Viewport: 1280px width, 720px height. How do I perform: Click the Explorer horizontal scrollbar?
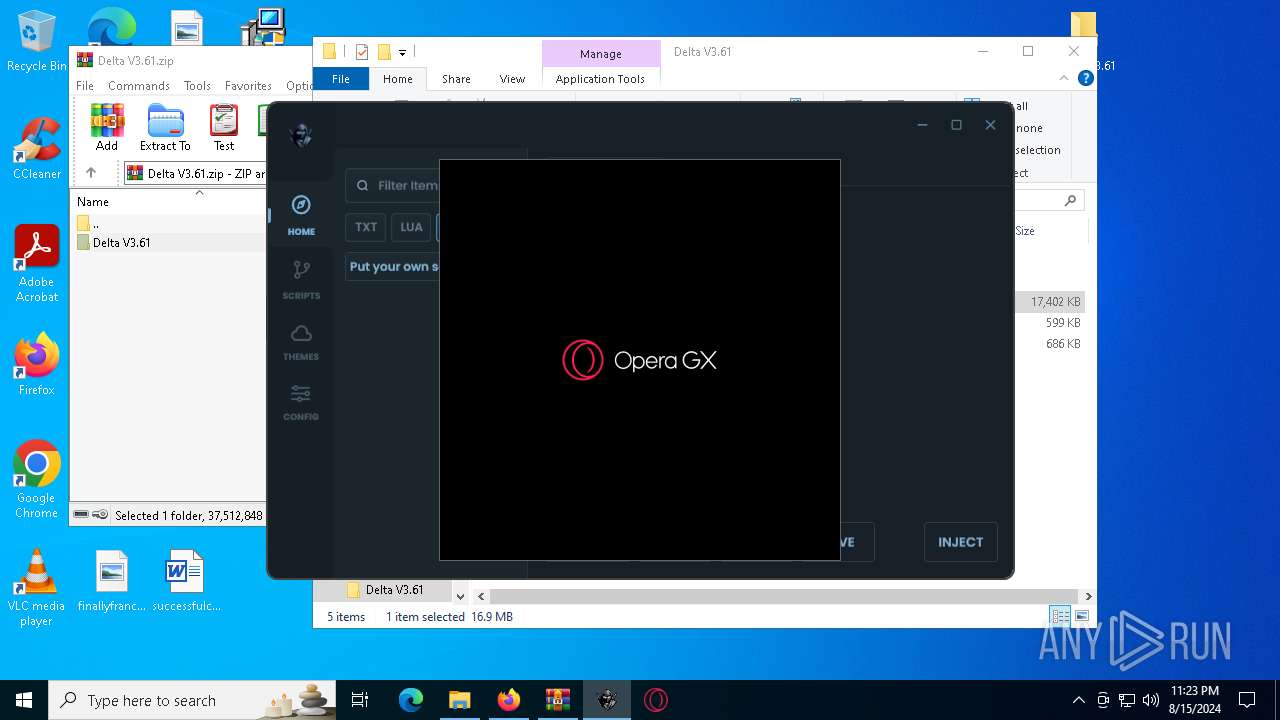783,596
